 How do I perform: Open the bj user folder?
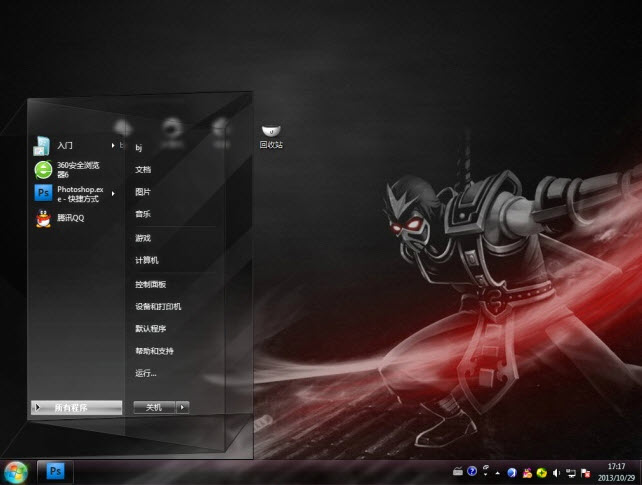pyautogui.click(x=139, y=147)
